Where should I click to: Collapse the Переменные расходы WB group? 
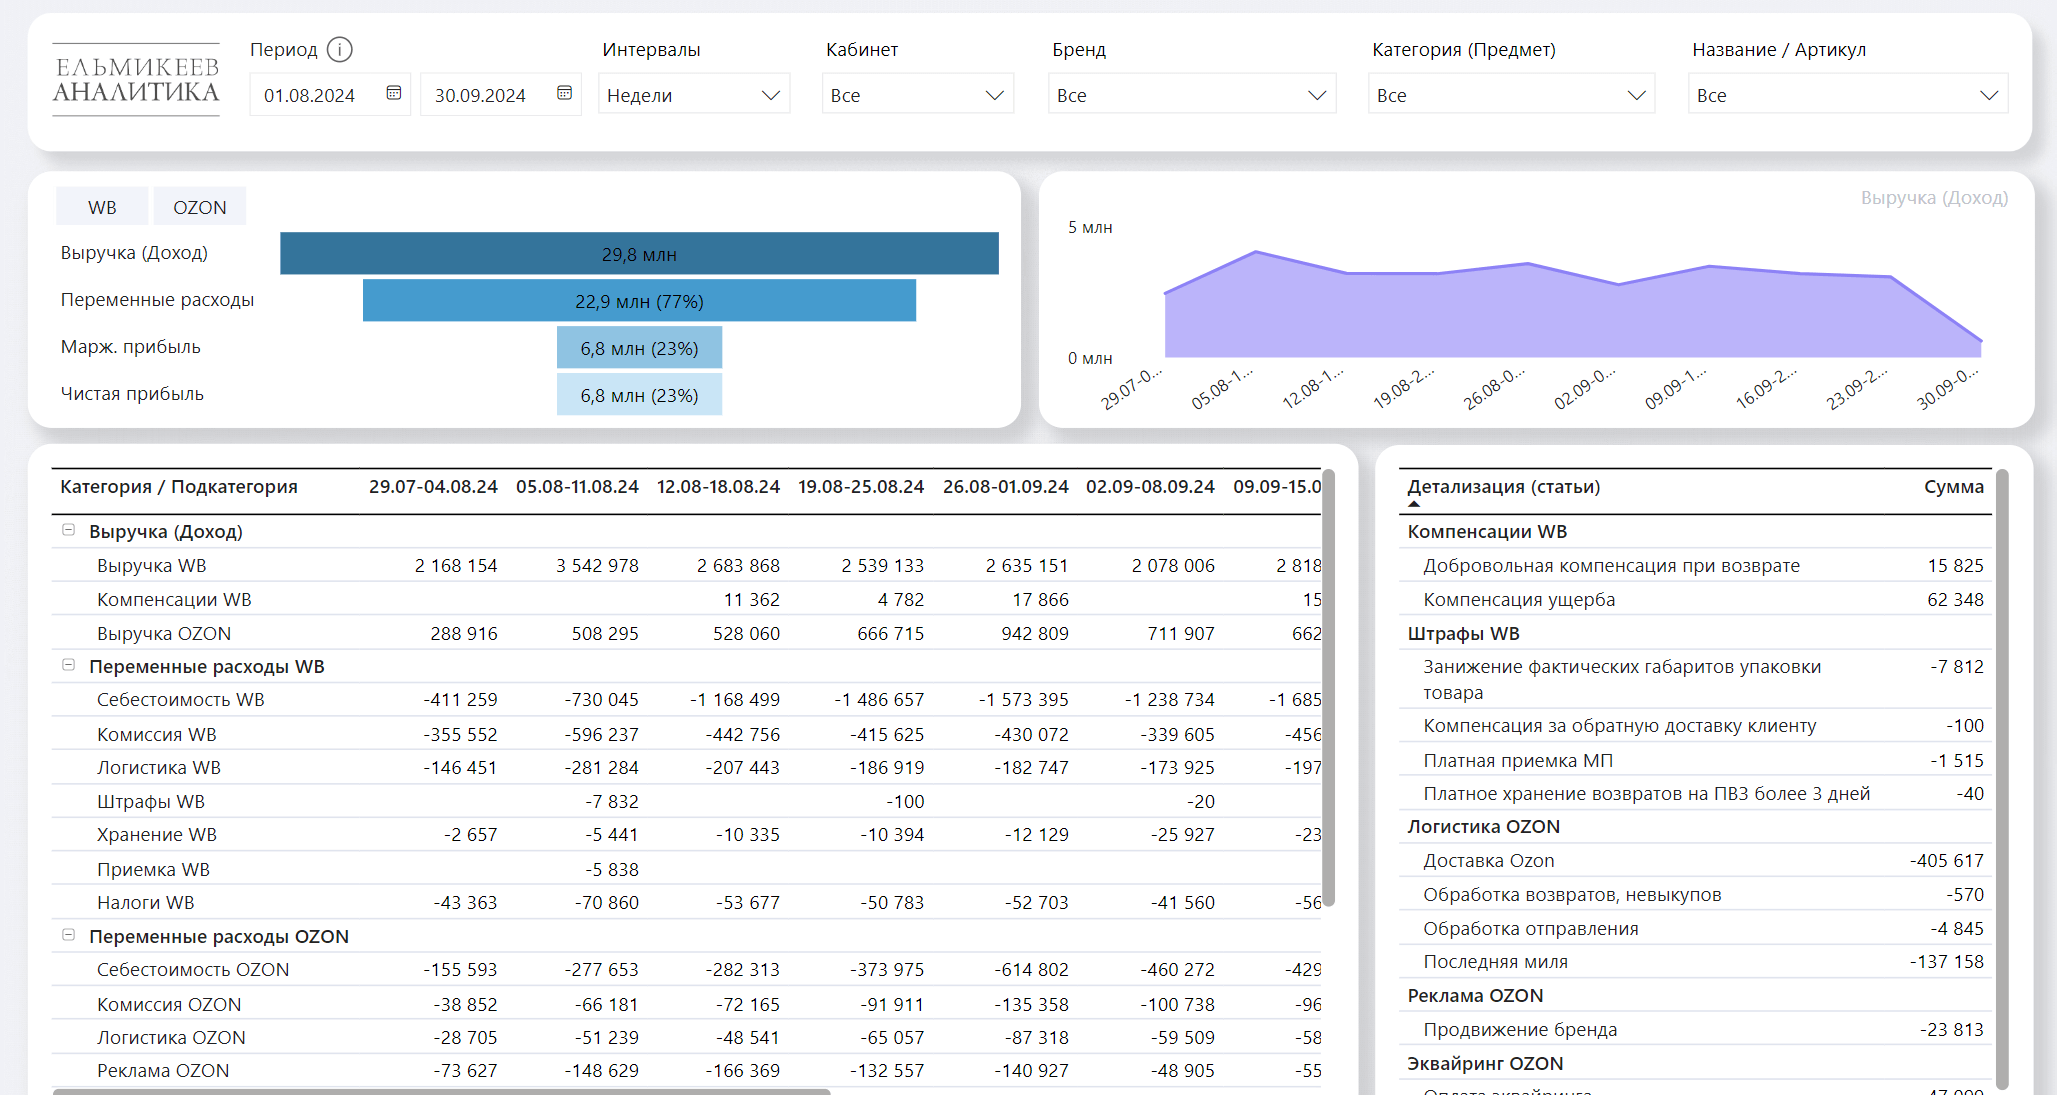69,665
